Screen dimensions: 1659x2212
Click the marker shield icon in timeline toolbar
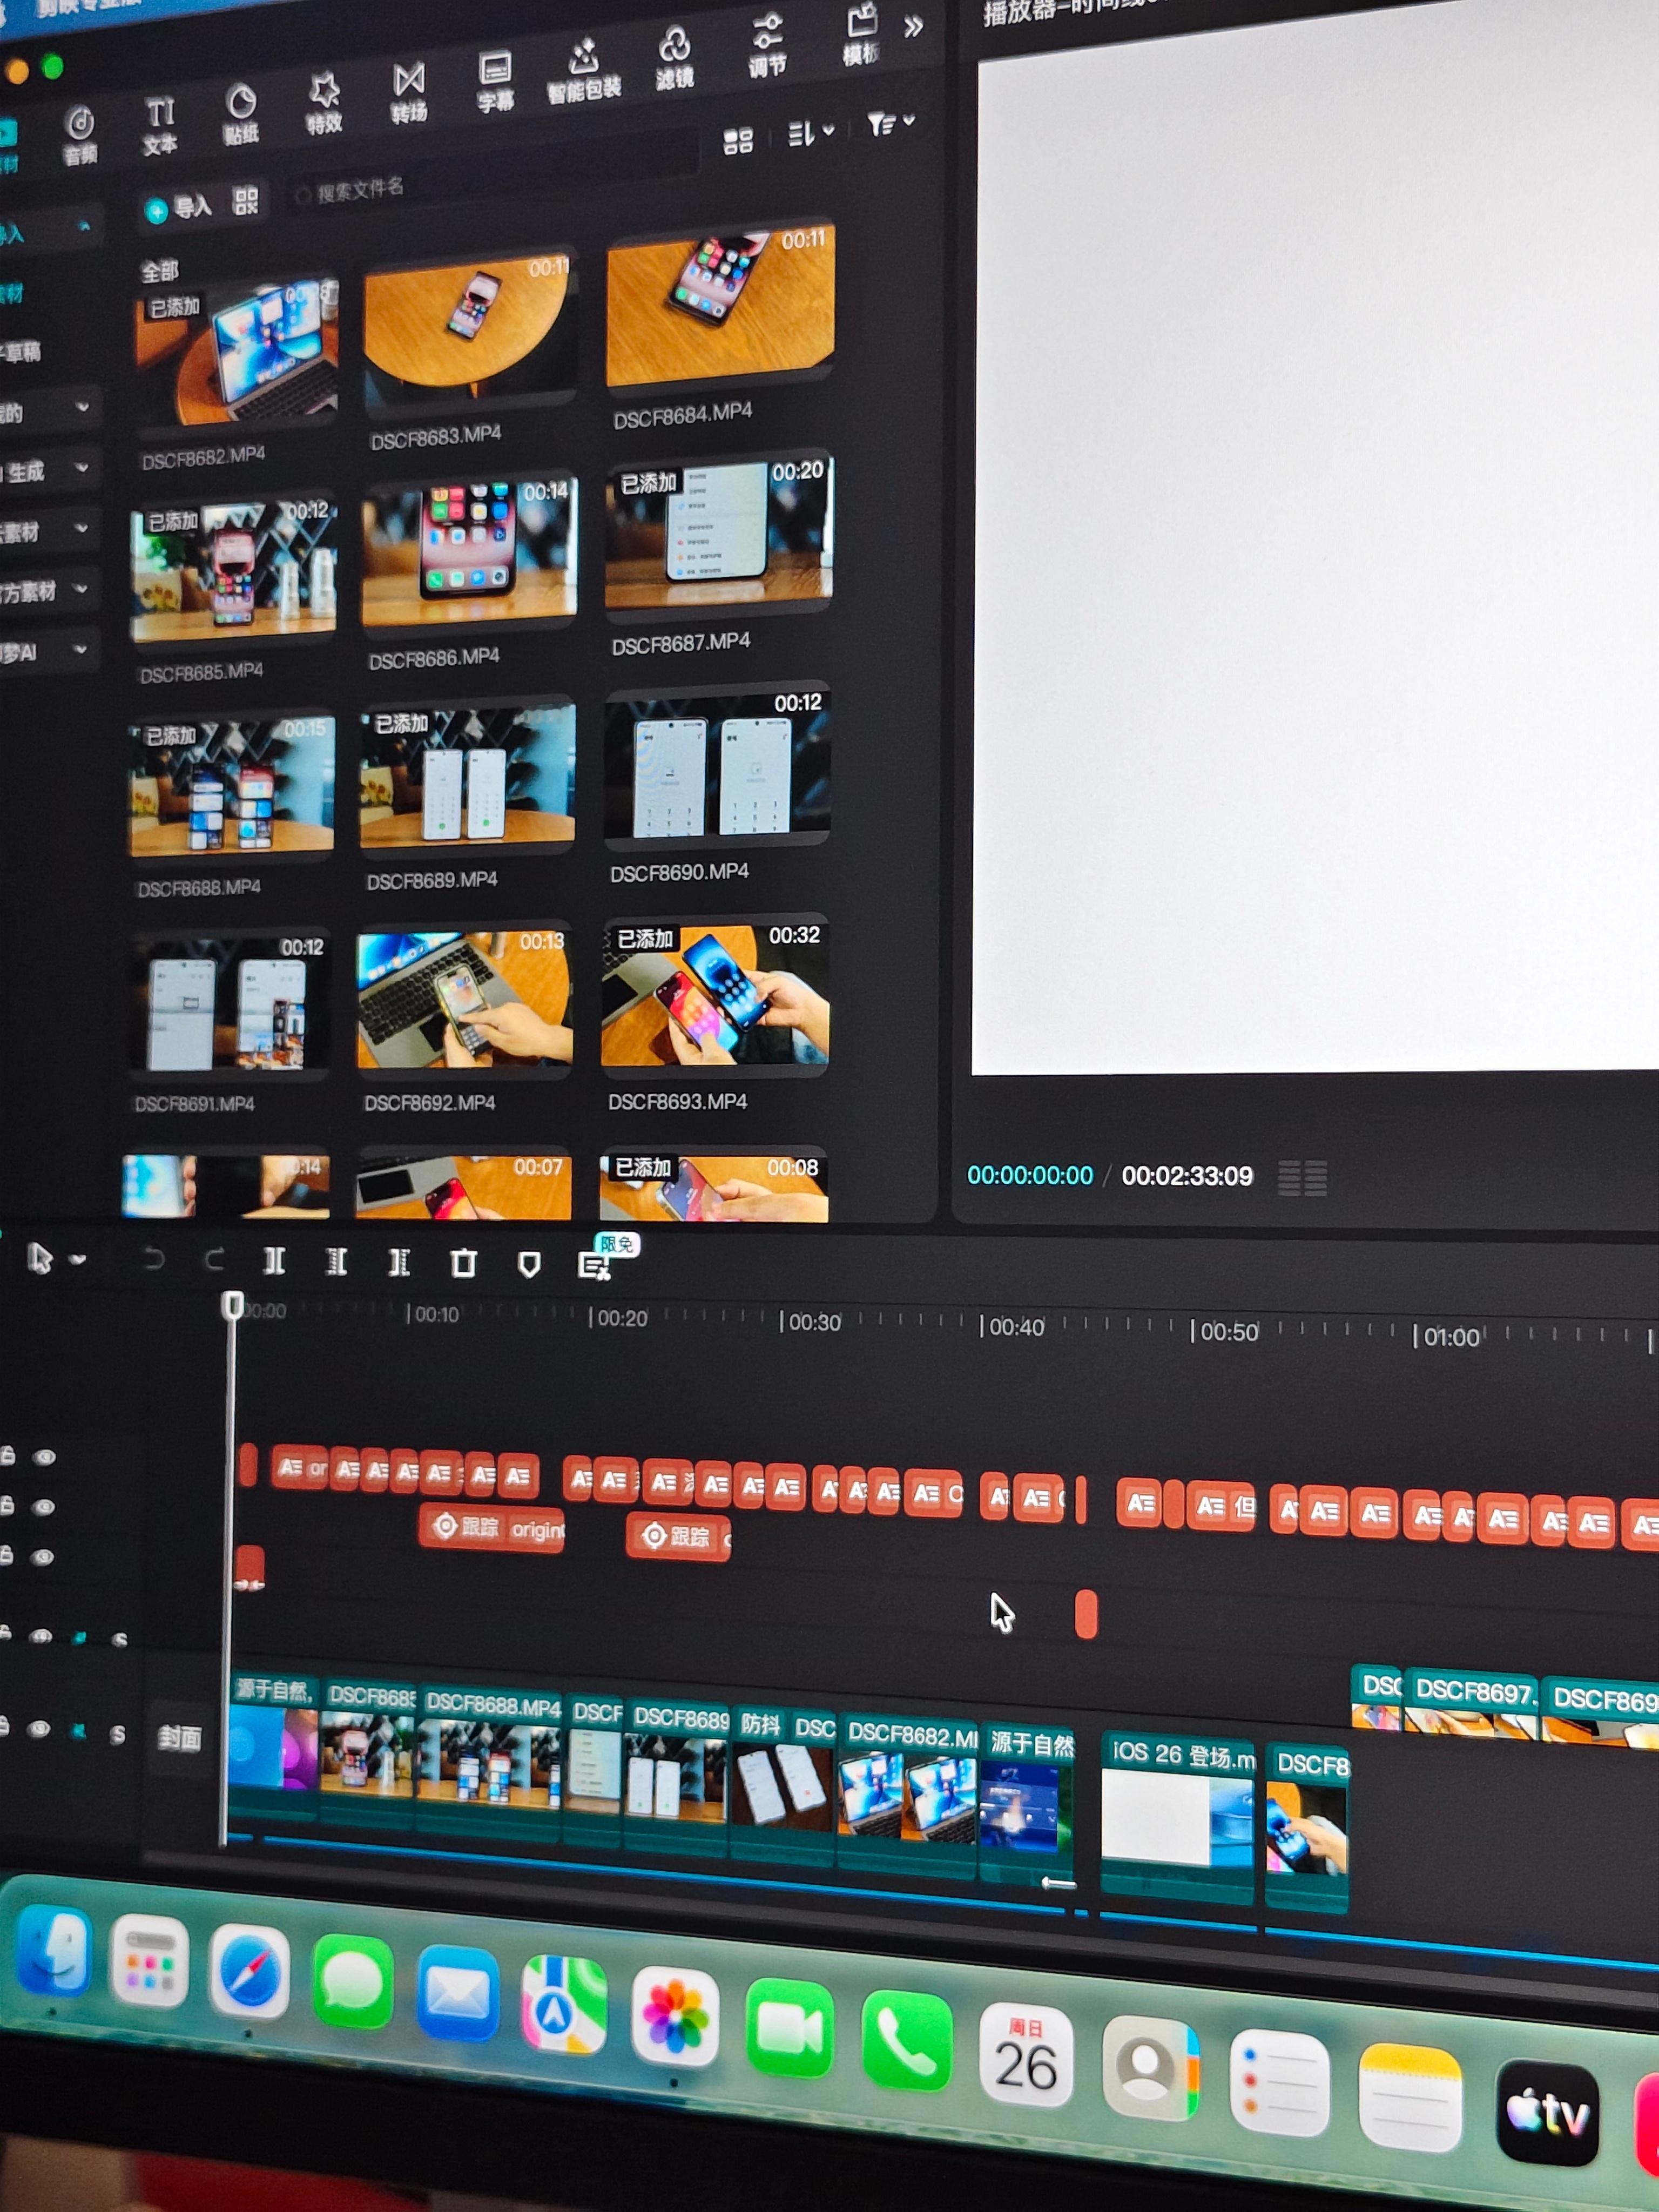click(529, 1265)
